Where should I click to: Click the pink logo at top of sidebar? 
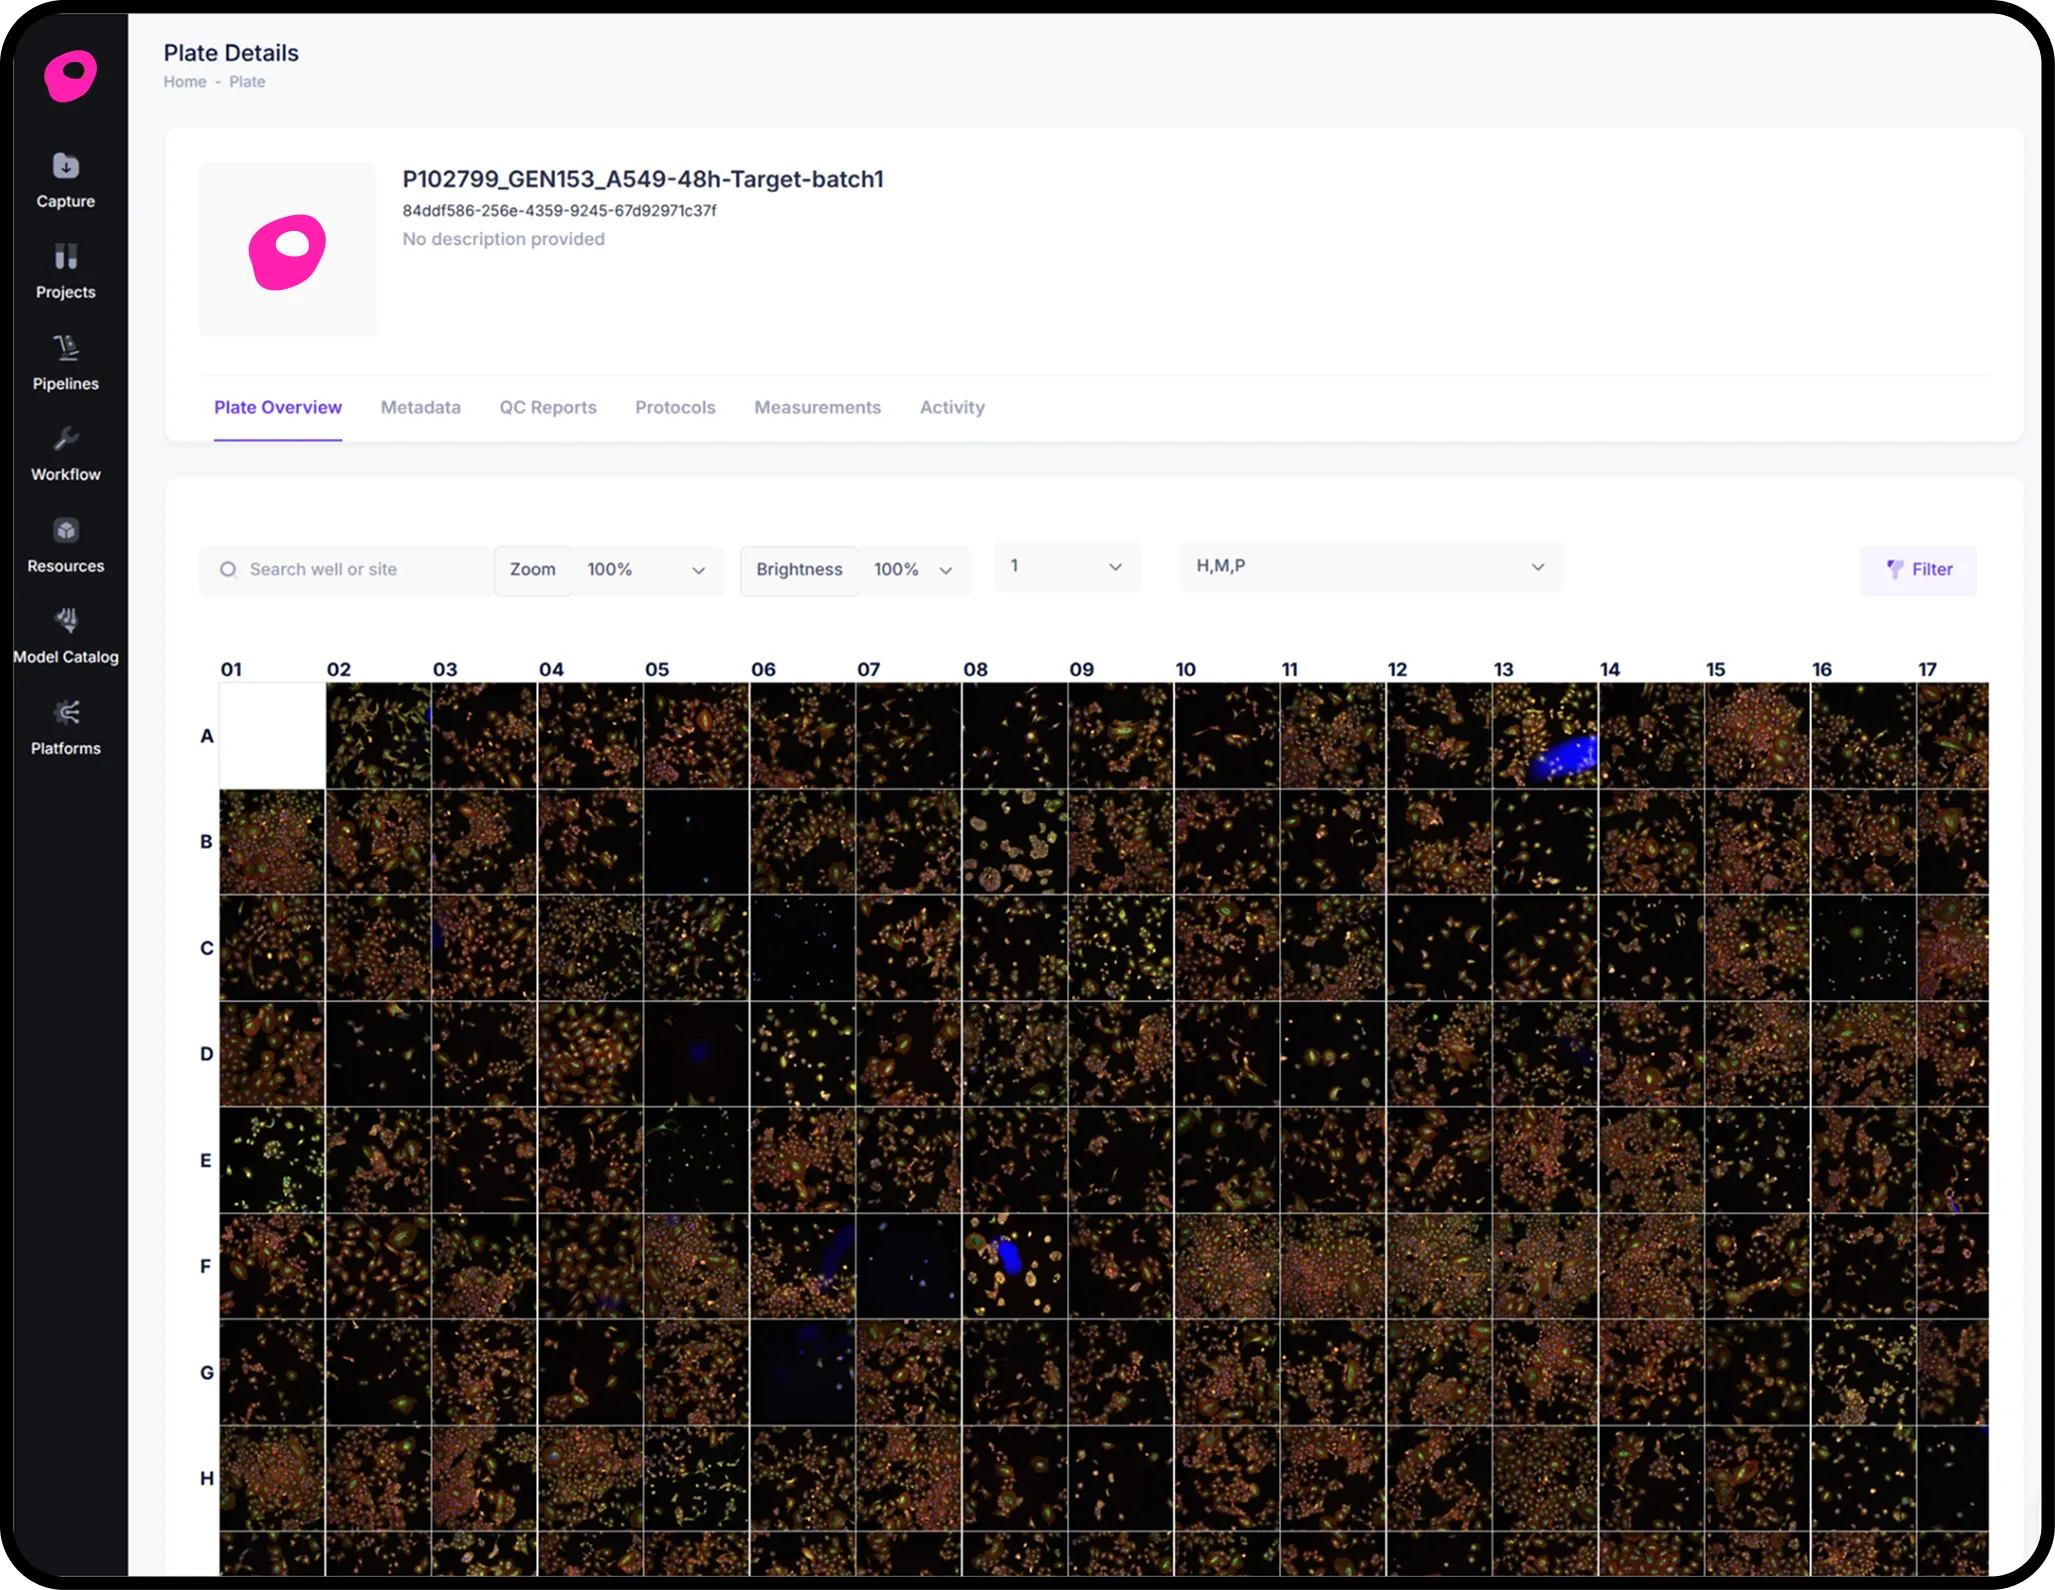(x=70, y=76)
